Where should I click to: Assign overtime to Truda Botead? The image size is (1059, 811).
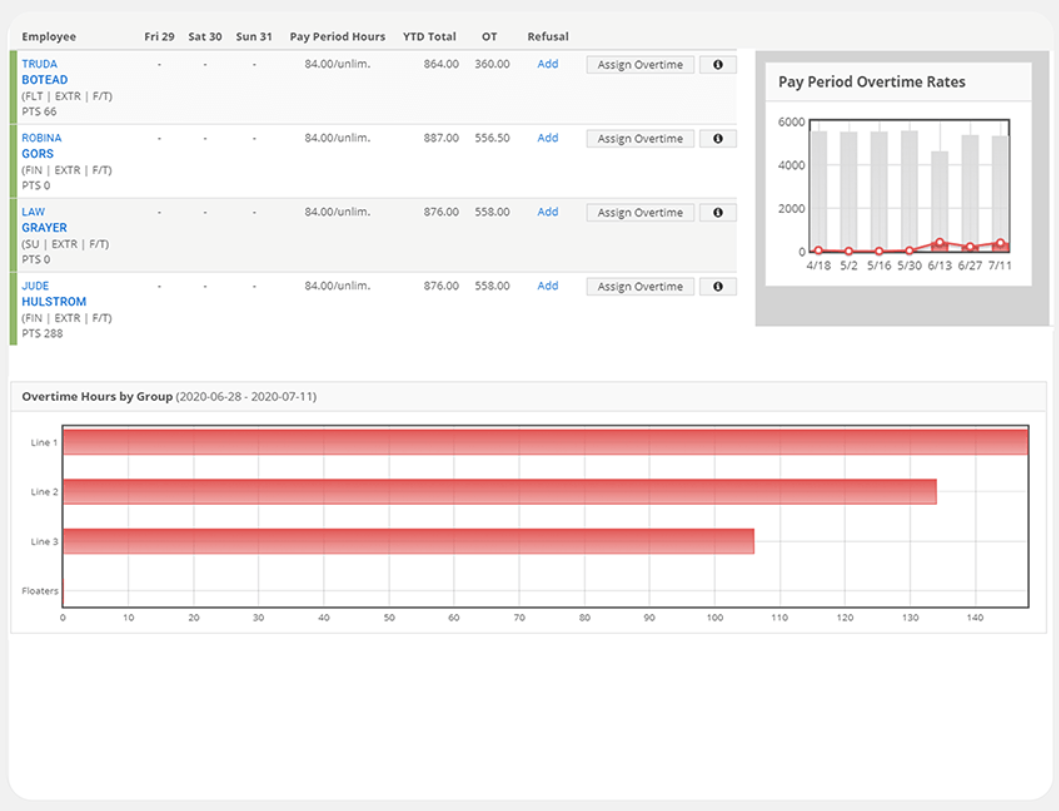[x=639, y=64]
